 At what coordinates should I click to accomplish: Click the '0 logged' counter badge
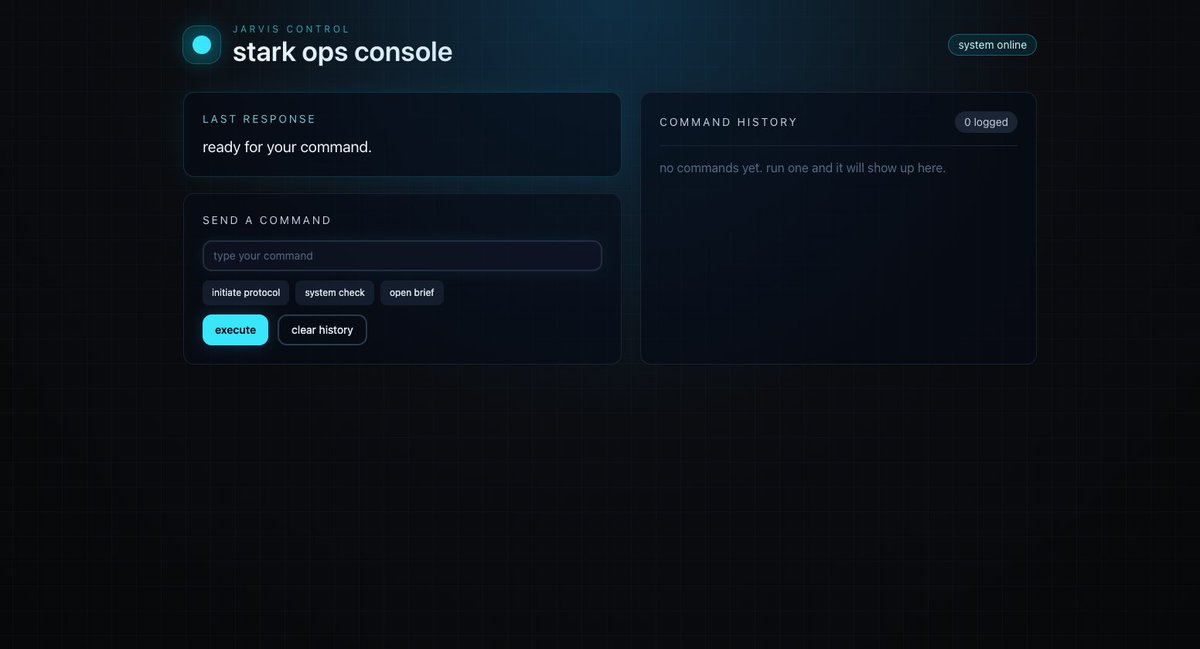986,122
